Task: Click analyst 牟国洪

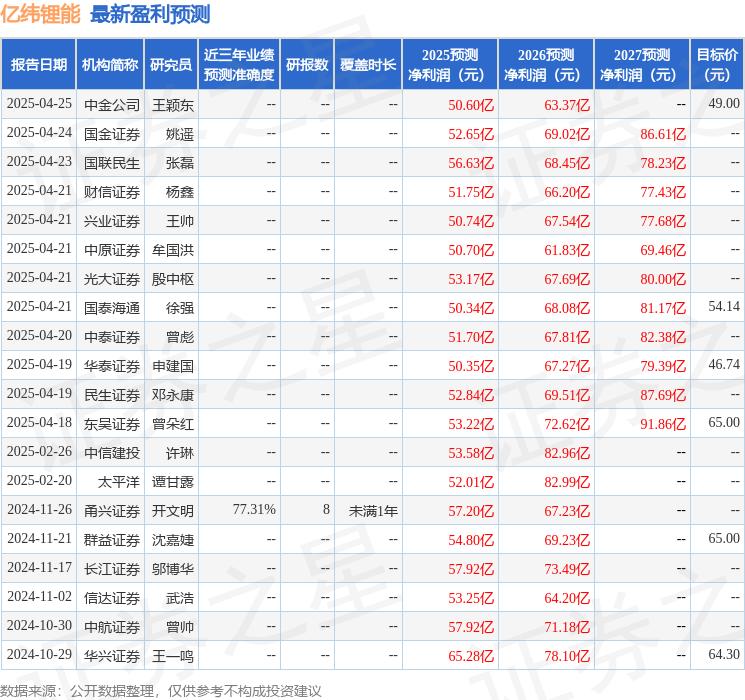Action: pos(173,250)
